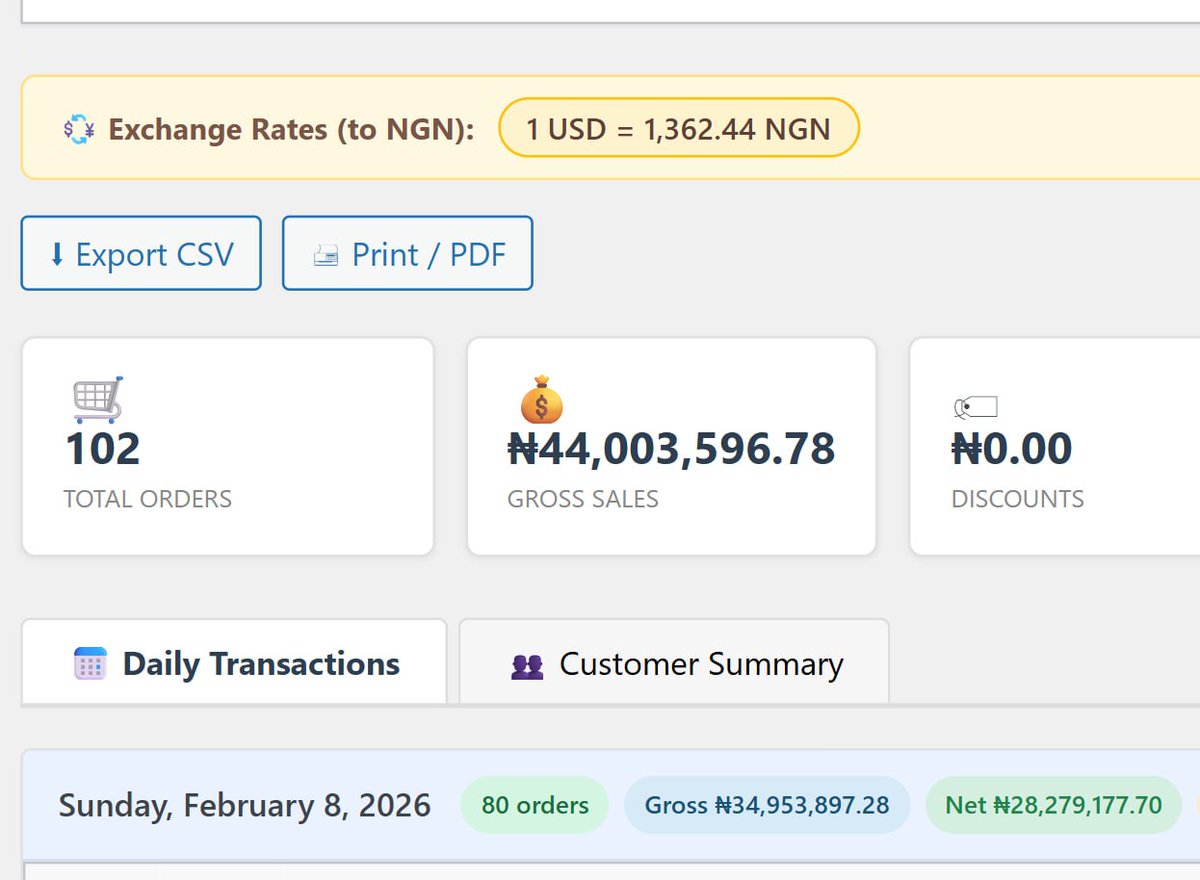This screenshot has width=1200, height=880.
Task: Click the people icon on Customer Summary tab
Action: [x=527, y=666]
